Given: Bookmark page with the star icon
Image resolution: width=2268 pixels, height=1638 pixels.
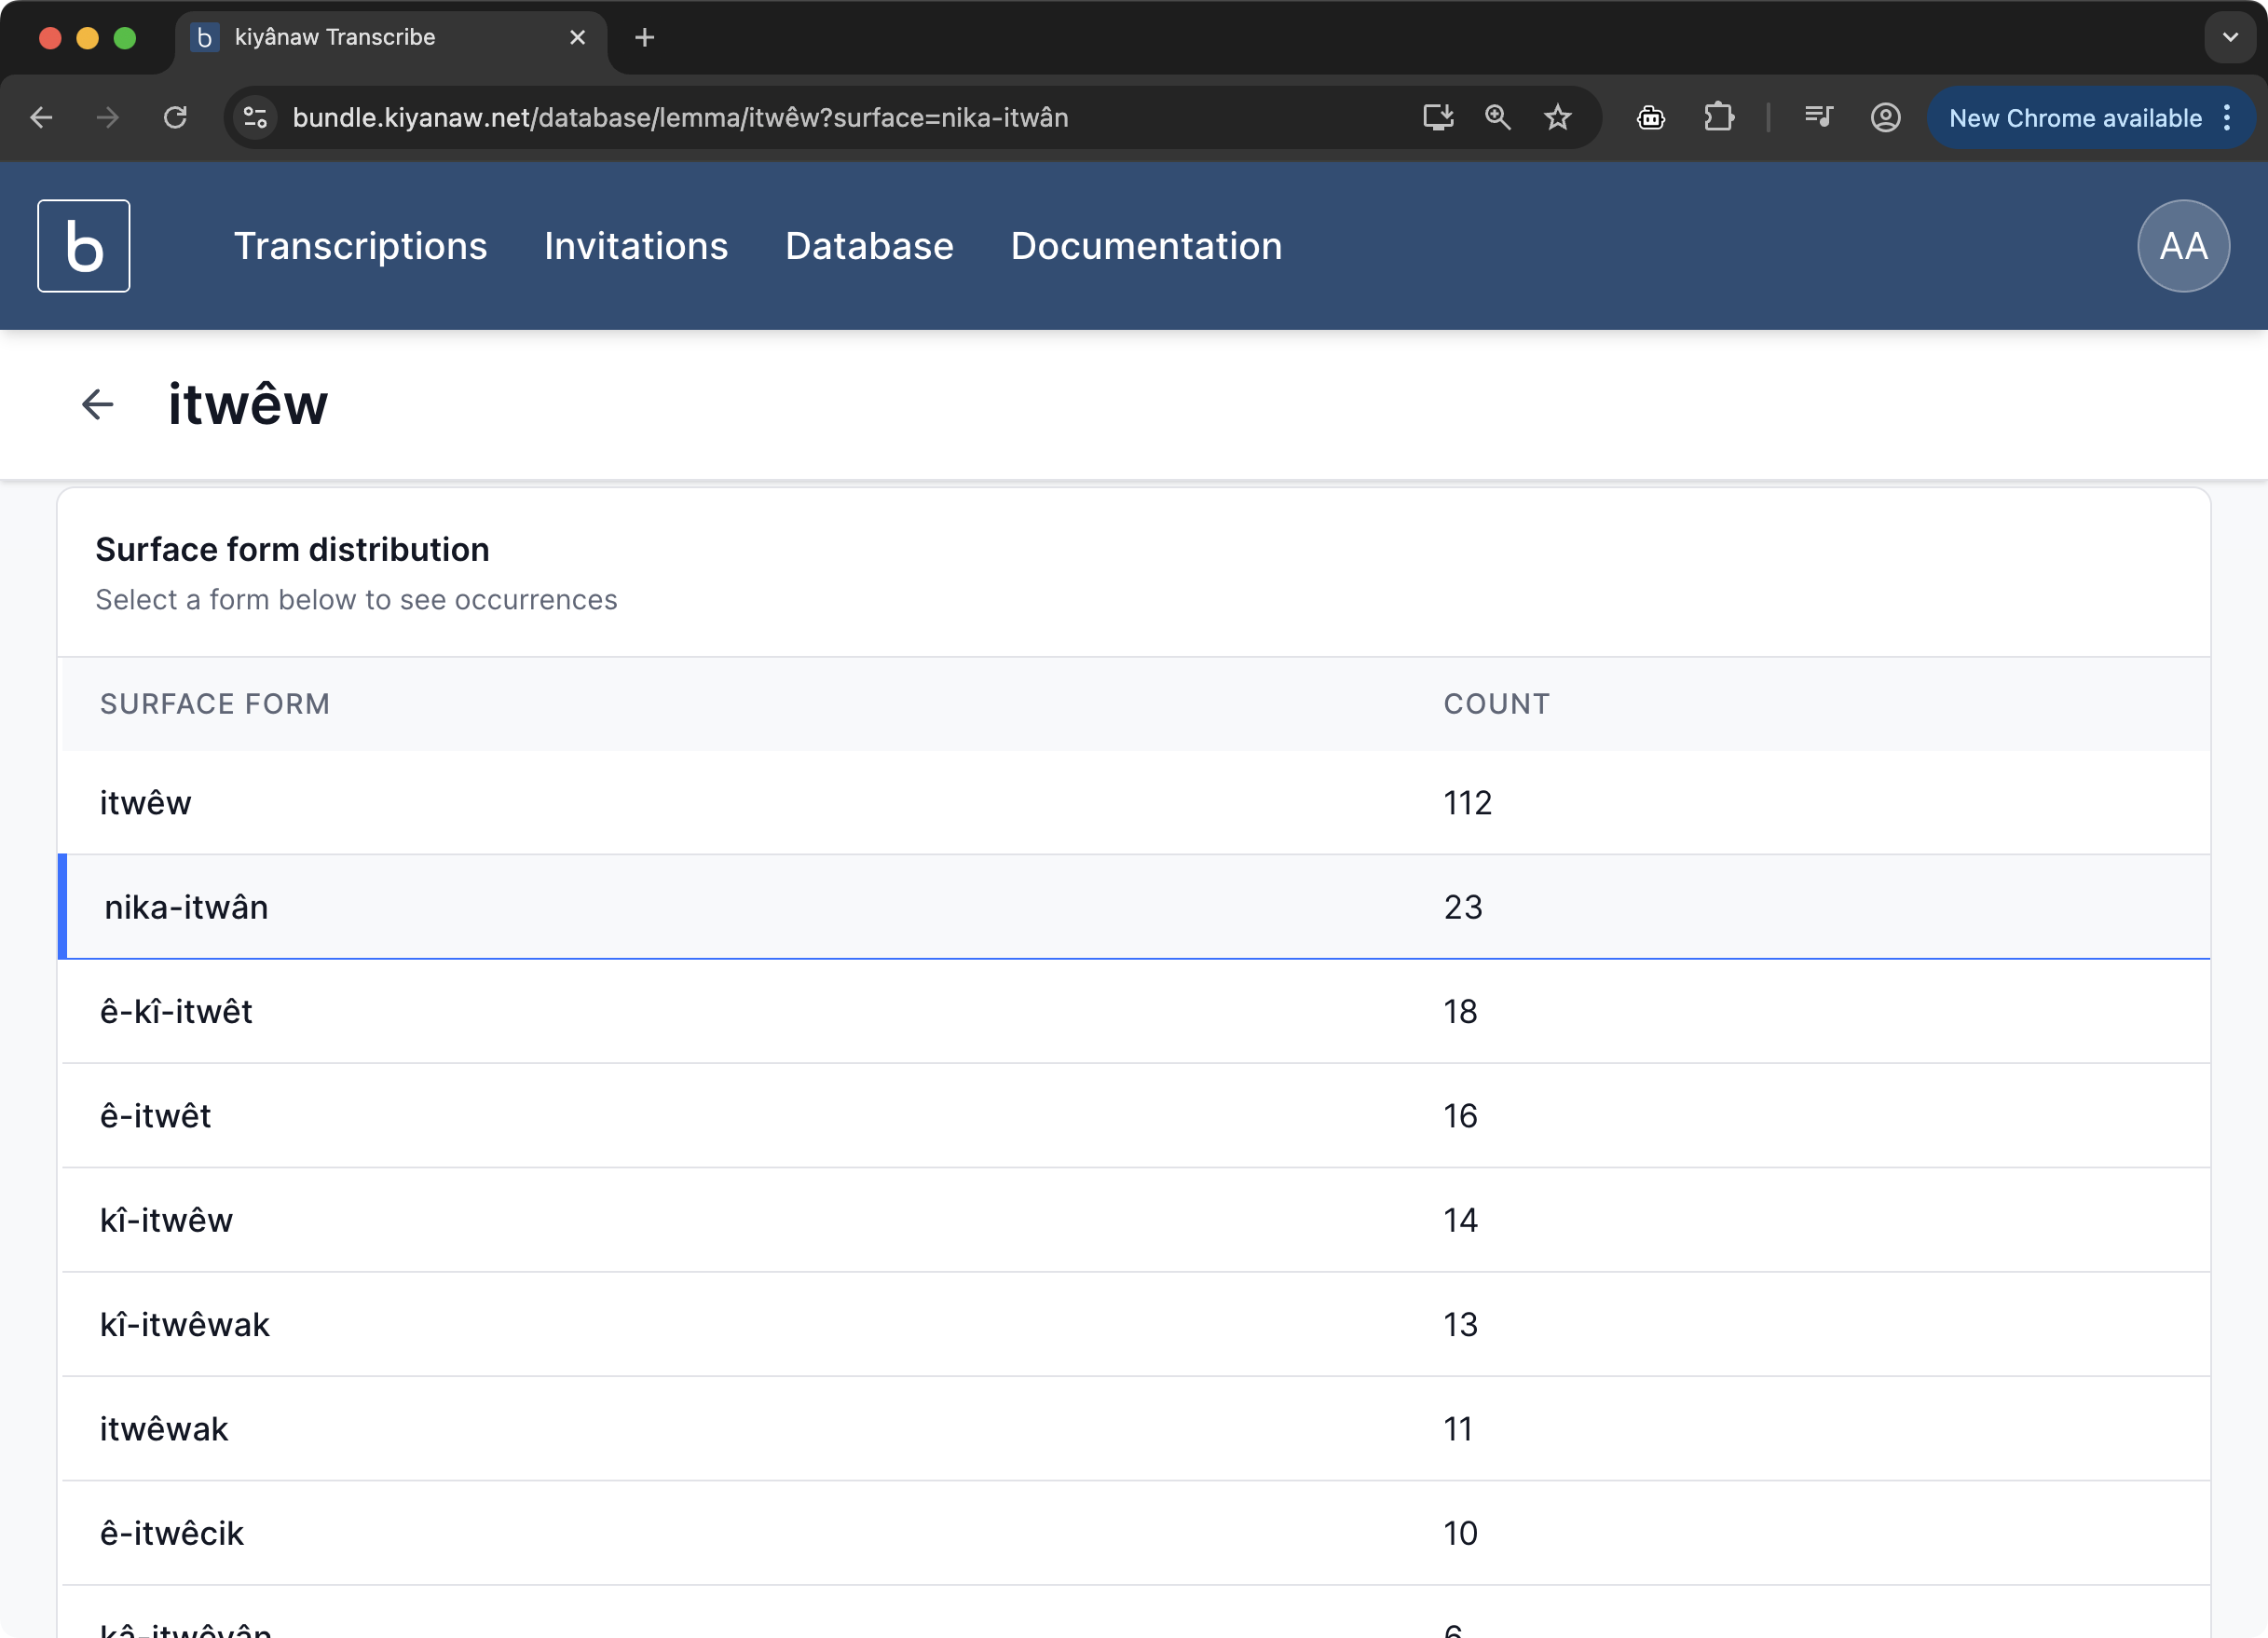Looking at the screenshot, I should [1557, 118].
